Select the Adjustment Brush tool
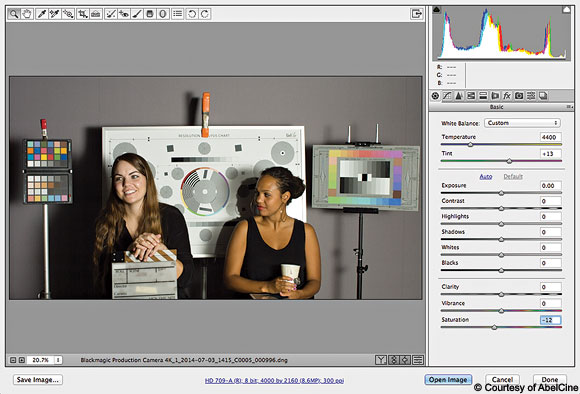580x394 pixels. tap(137, 14)
